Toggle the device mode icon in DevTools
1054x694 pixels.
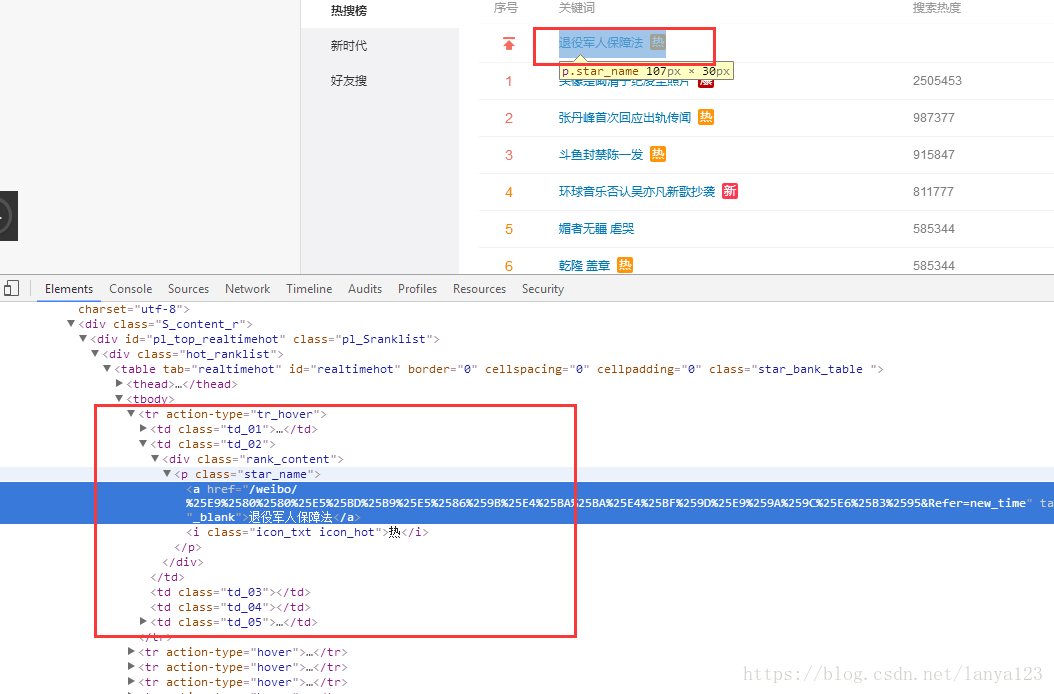coord(11,288)
